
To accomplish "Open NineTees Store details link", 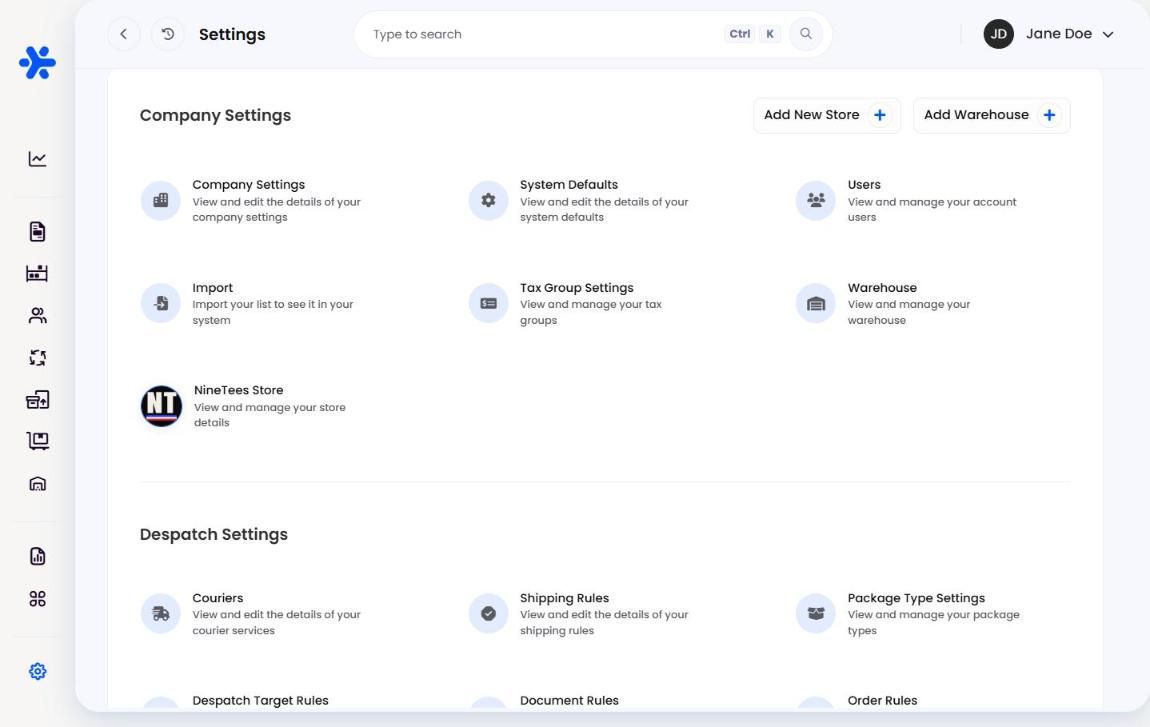I will point(238,390).
